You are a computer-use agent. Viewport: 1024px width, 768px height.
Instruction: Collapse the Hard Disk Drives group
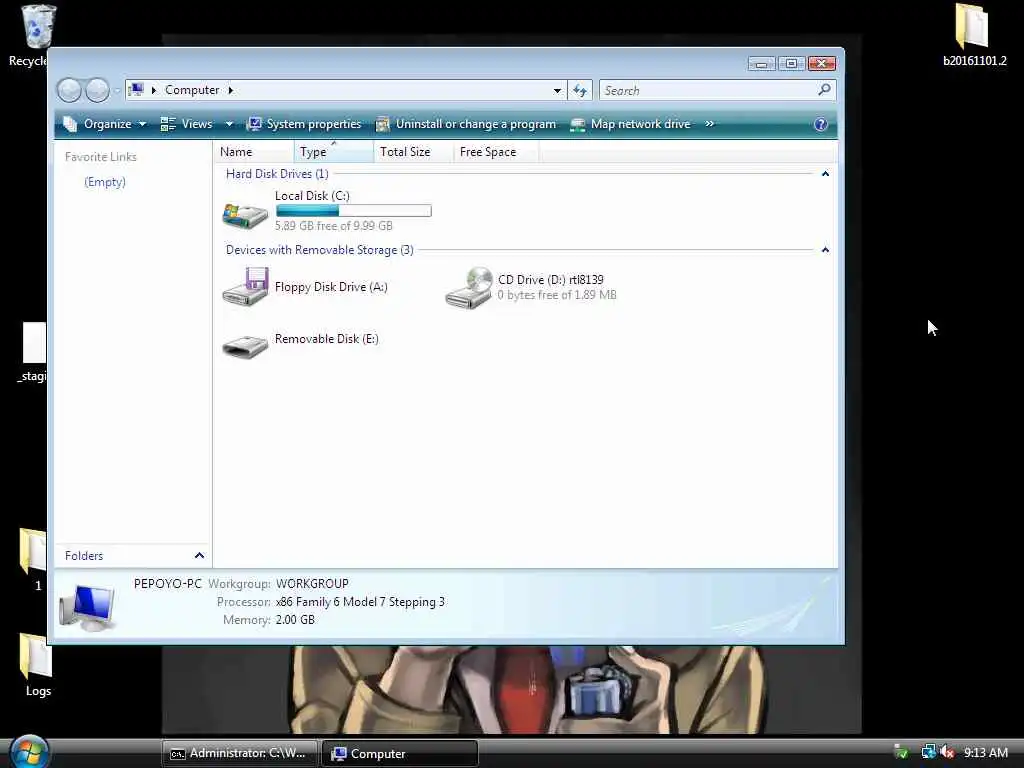(825, 174)
